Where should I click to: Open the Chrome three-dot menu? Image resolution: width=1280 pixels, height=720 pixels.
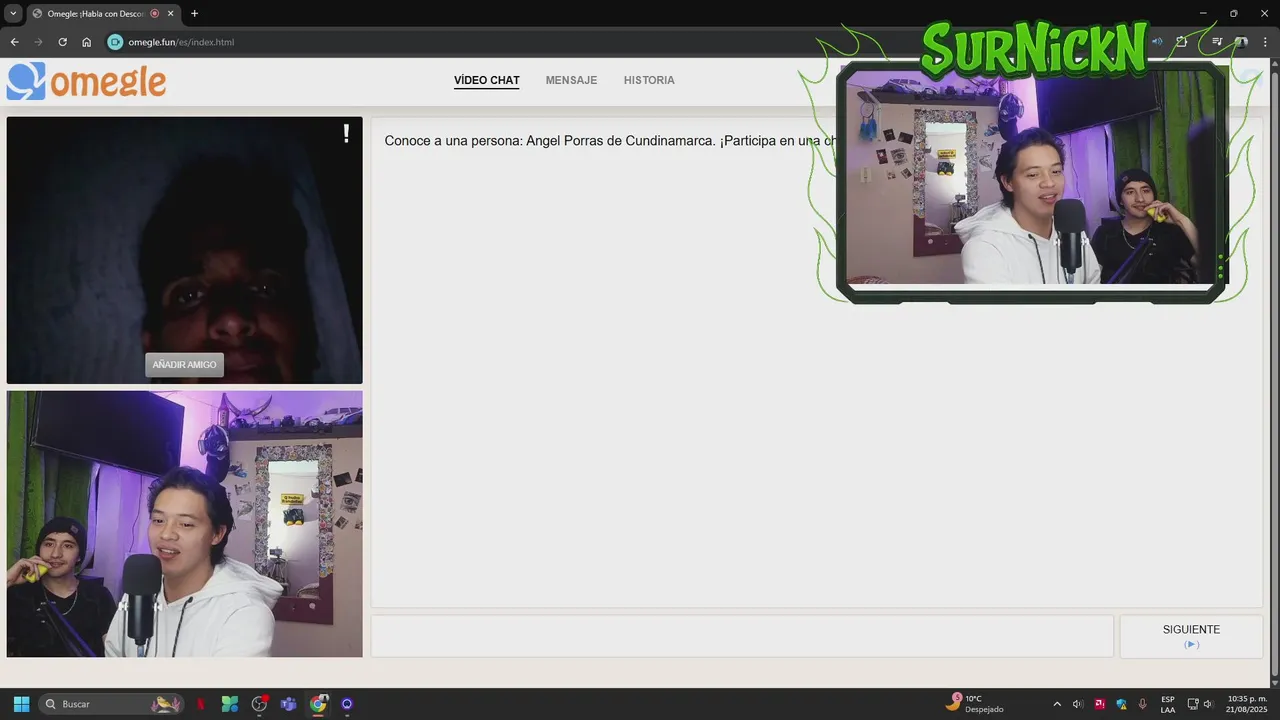pos(1265,42)
